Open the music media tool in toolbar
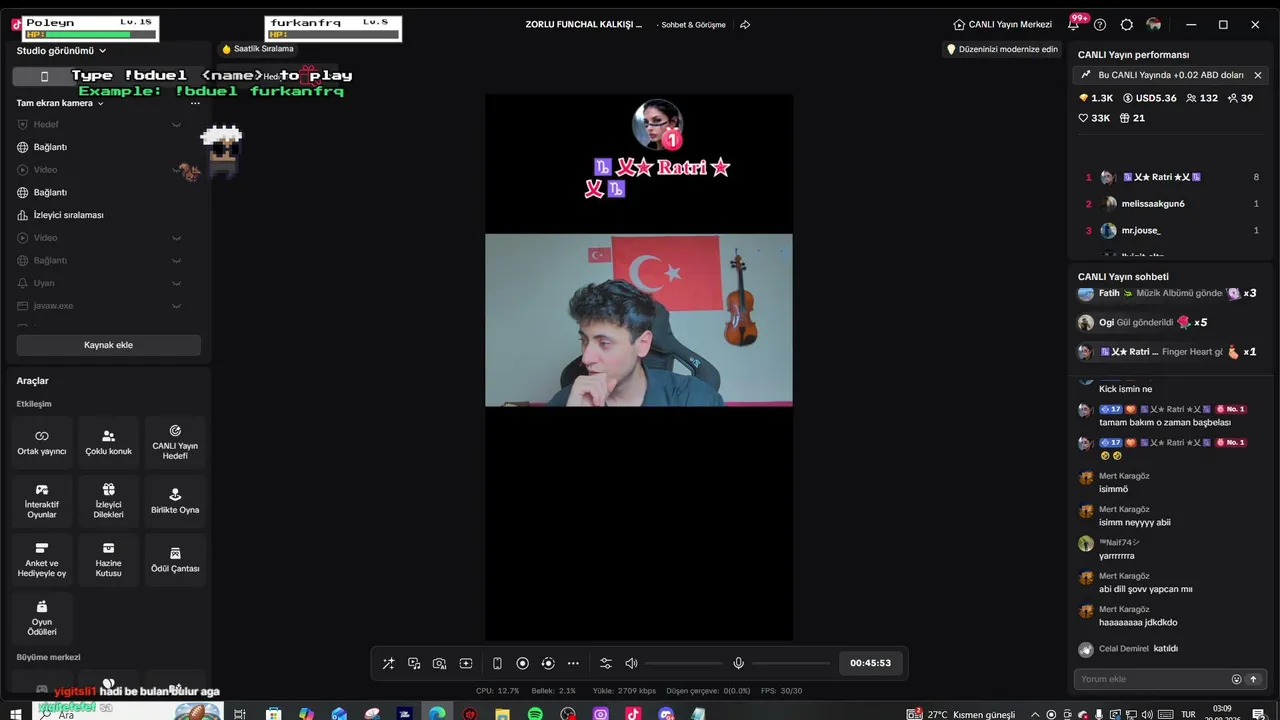Viewport: 1280px width, 720px height. point(414,663)
